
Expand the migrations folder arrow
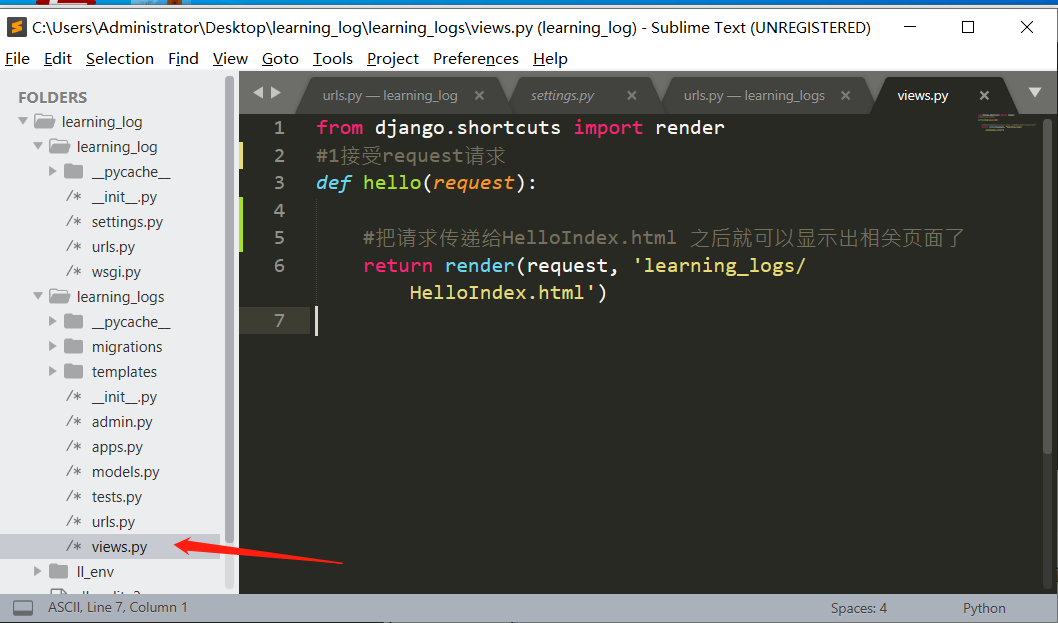click(53, 346)
